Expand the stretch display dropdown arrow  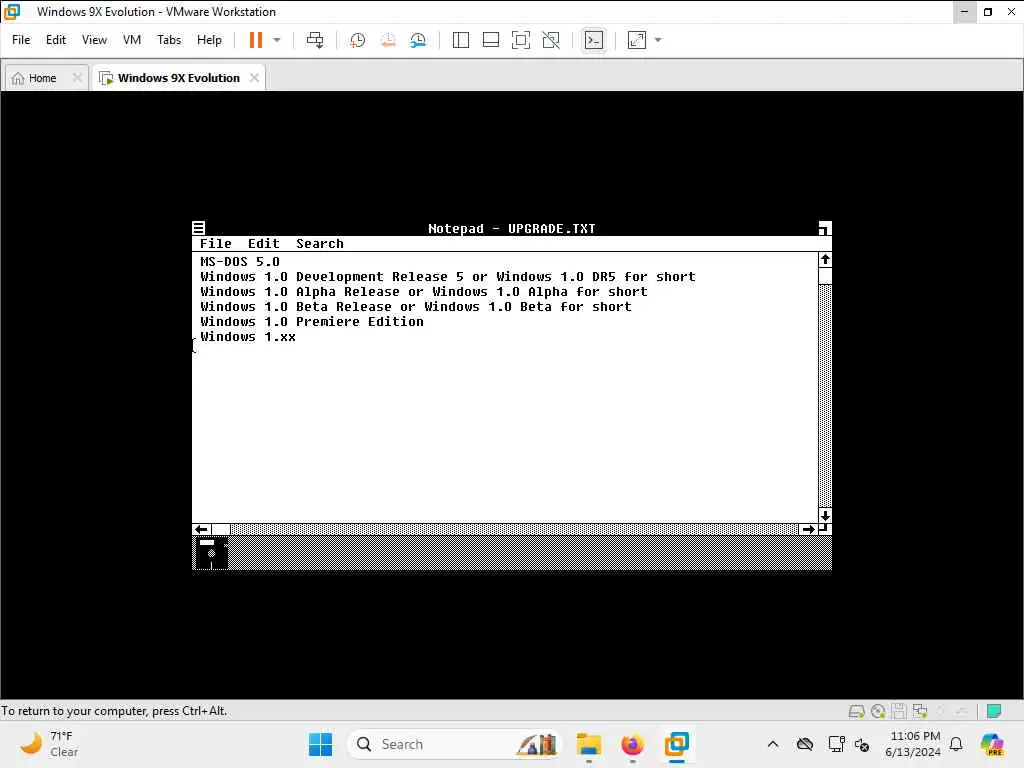pos(658,40)
